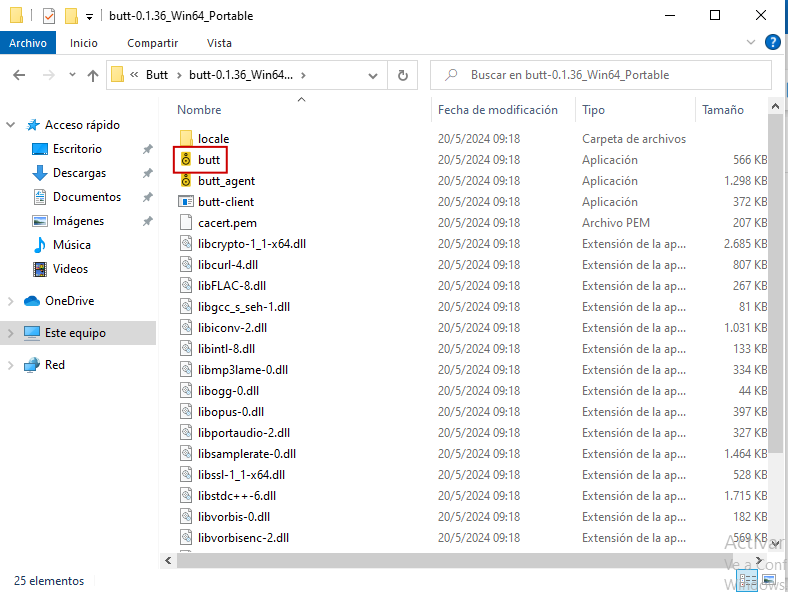The width and height of the screenshot is (788, 592).
Task: Open Descargas from quick access
Action: [x=79, y=173]
